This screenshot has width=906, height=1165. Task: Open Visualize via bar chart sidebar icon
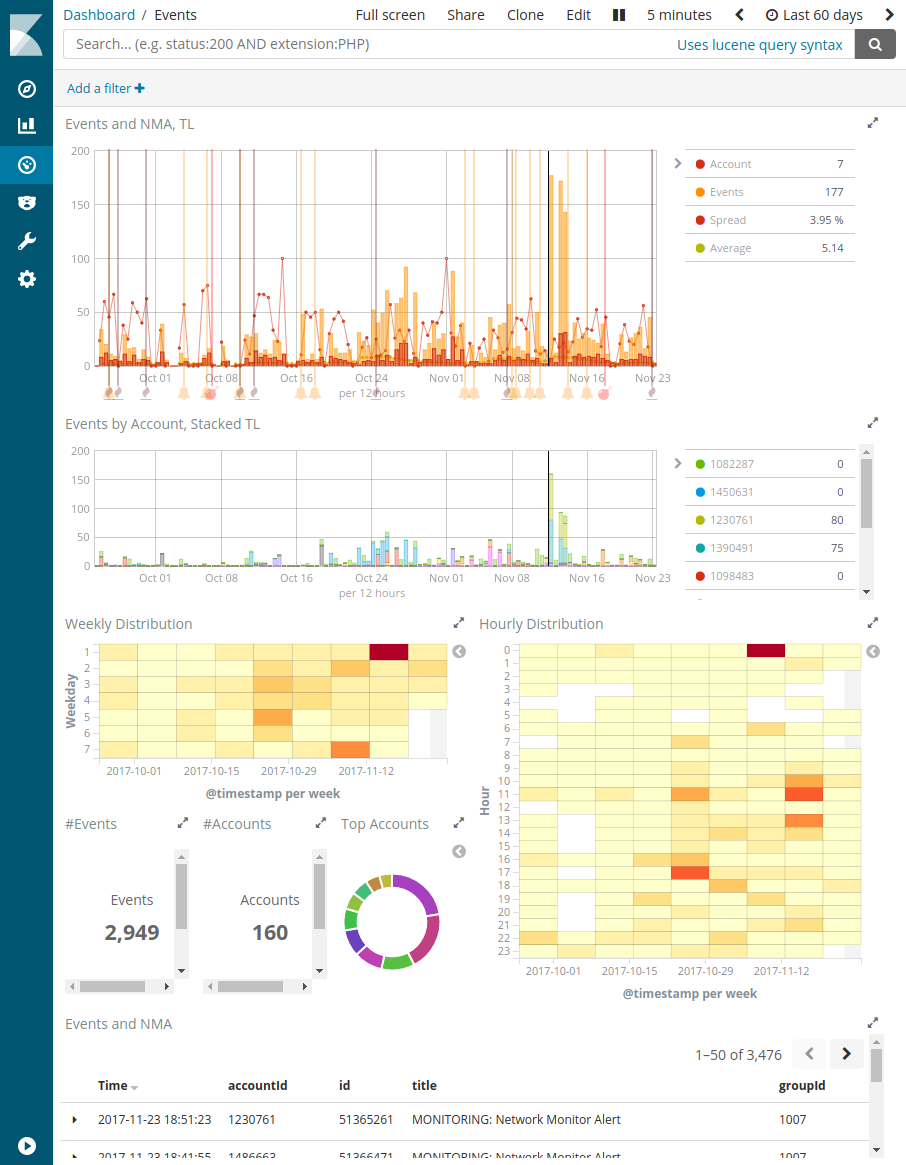pyautogui.click(x=27, y=126)
